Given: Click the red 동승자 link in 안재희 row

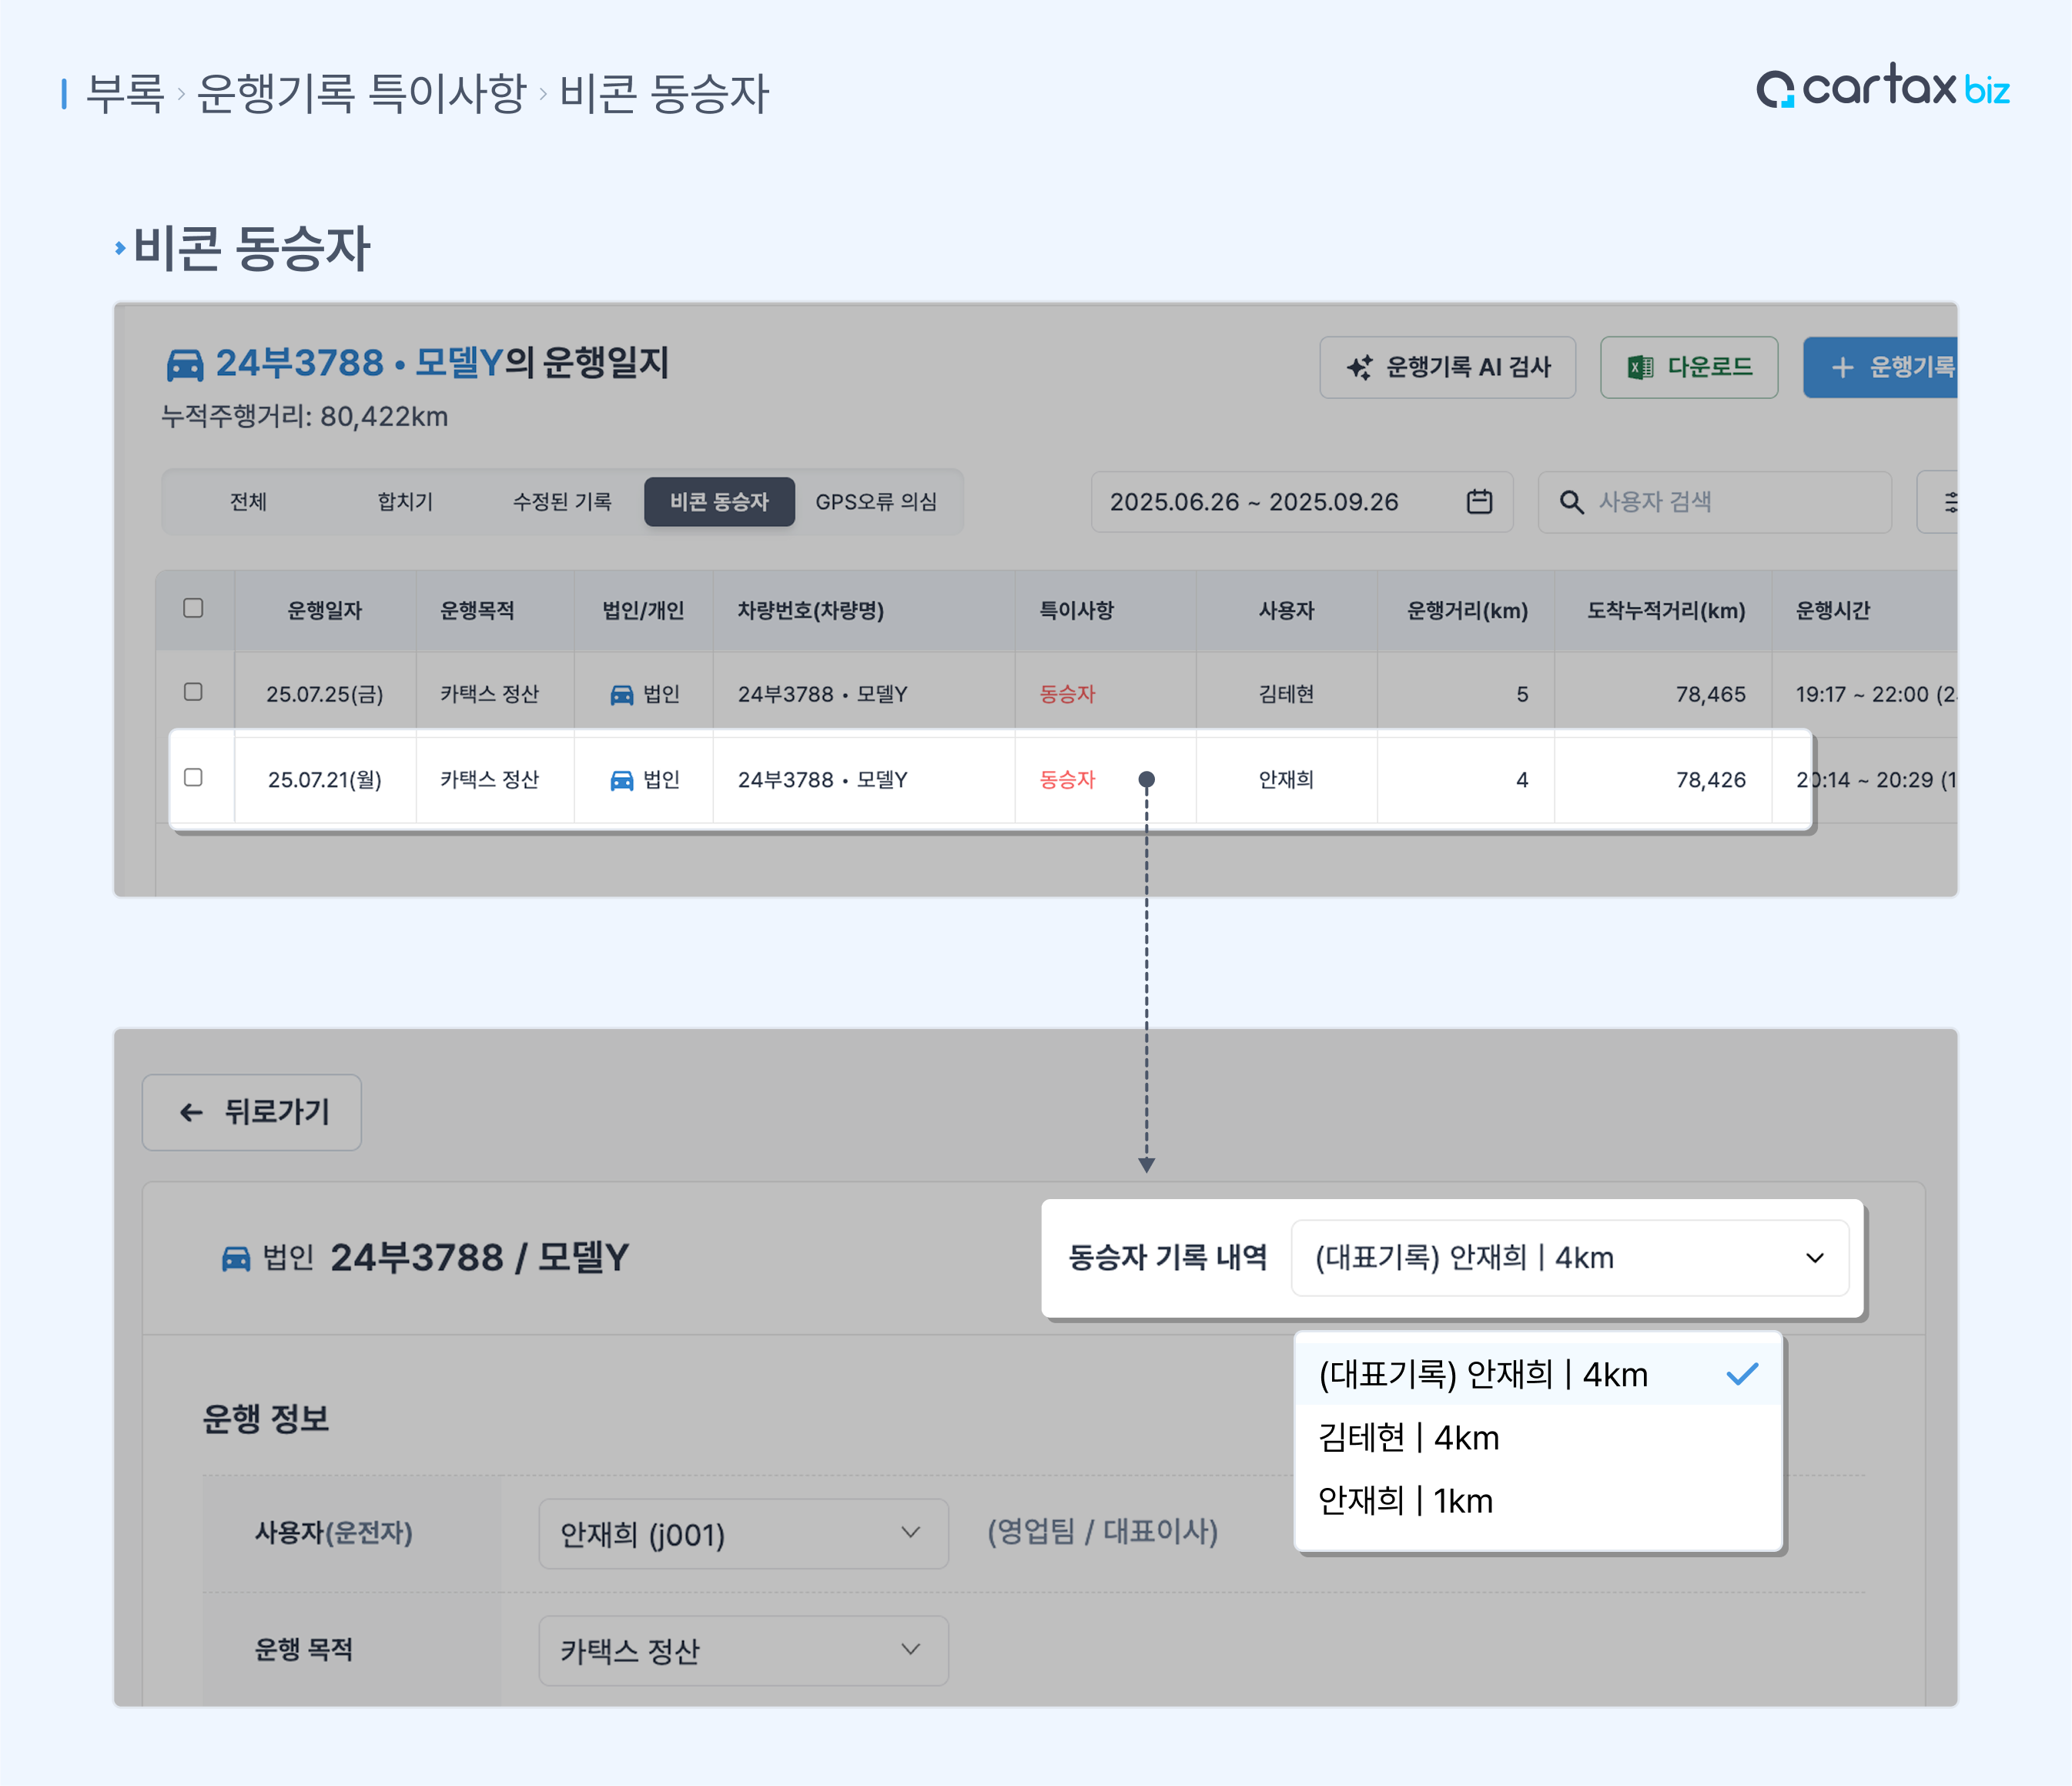Looking at the screenshot, I should click(1067, 779).
